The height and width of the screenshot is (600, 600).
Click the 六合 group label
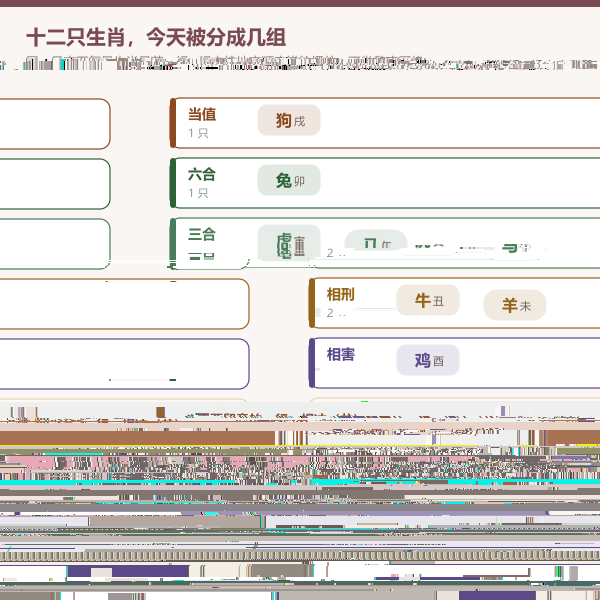(202, 174)
